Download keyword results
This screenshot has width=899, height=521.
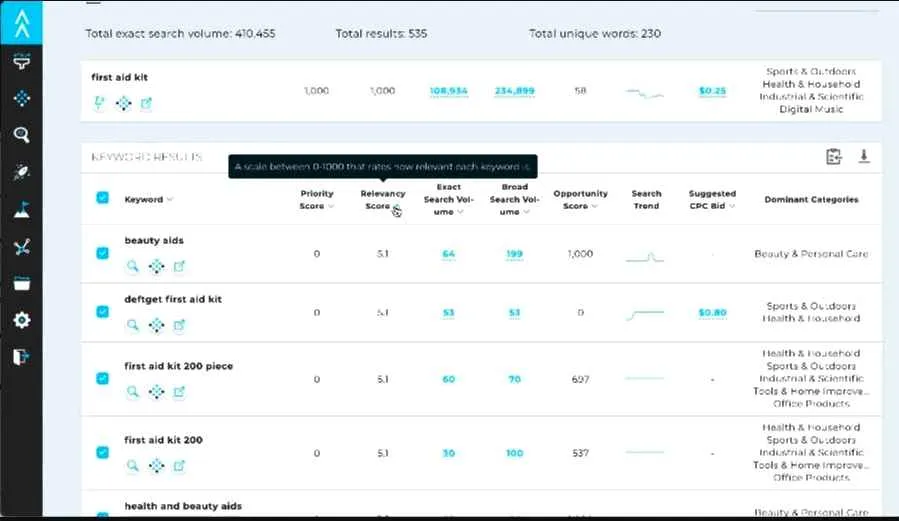[864, 156]
